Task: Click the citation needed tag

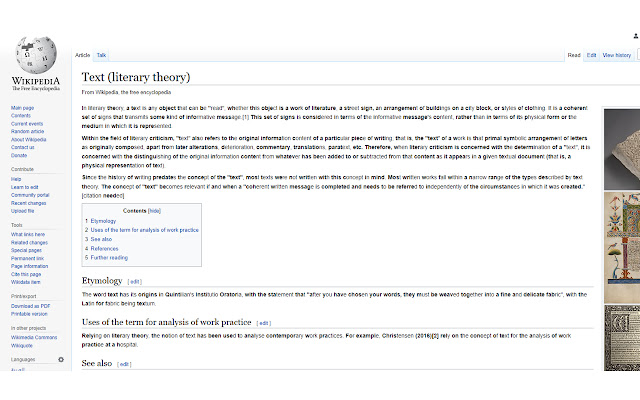Action: point(103,196)
